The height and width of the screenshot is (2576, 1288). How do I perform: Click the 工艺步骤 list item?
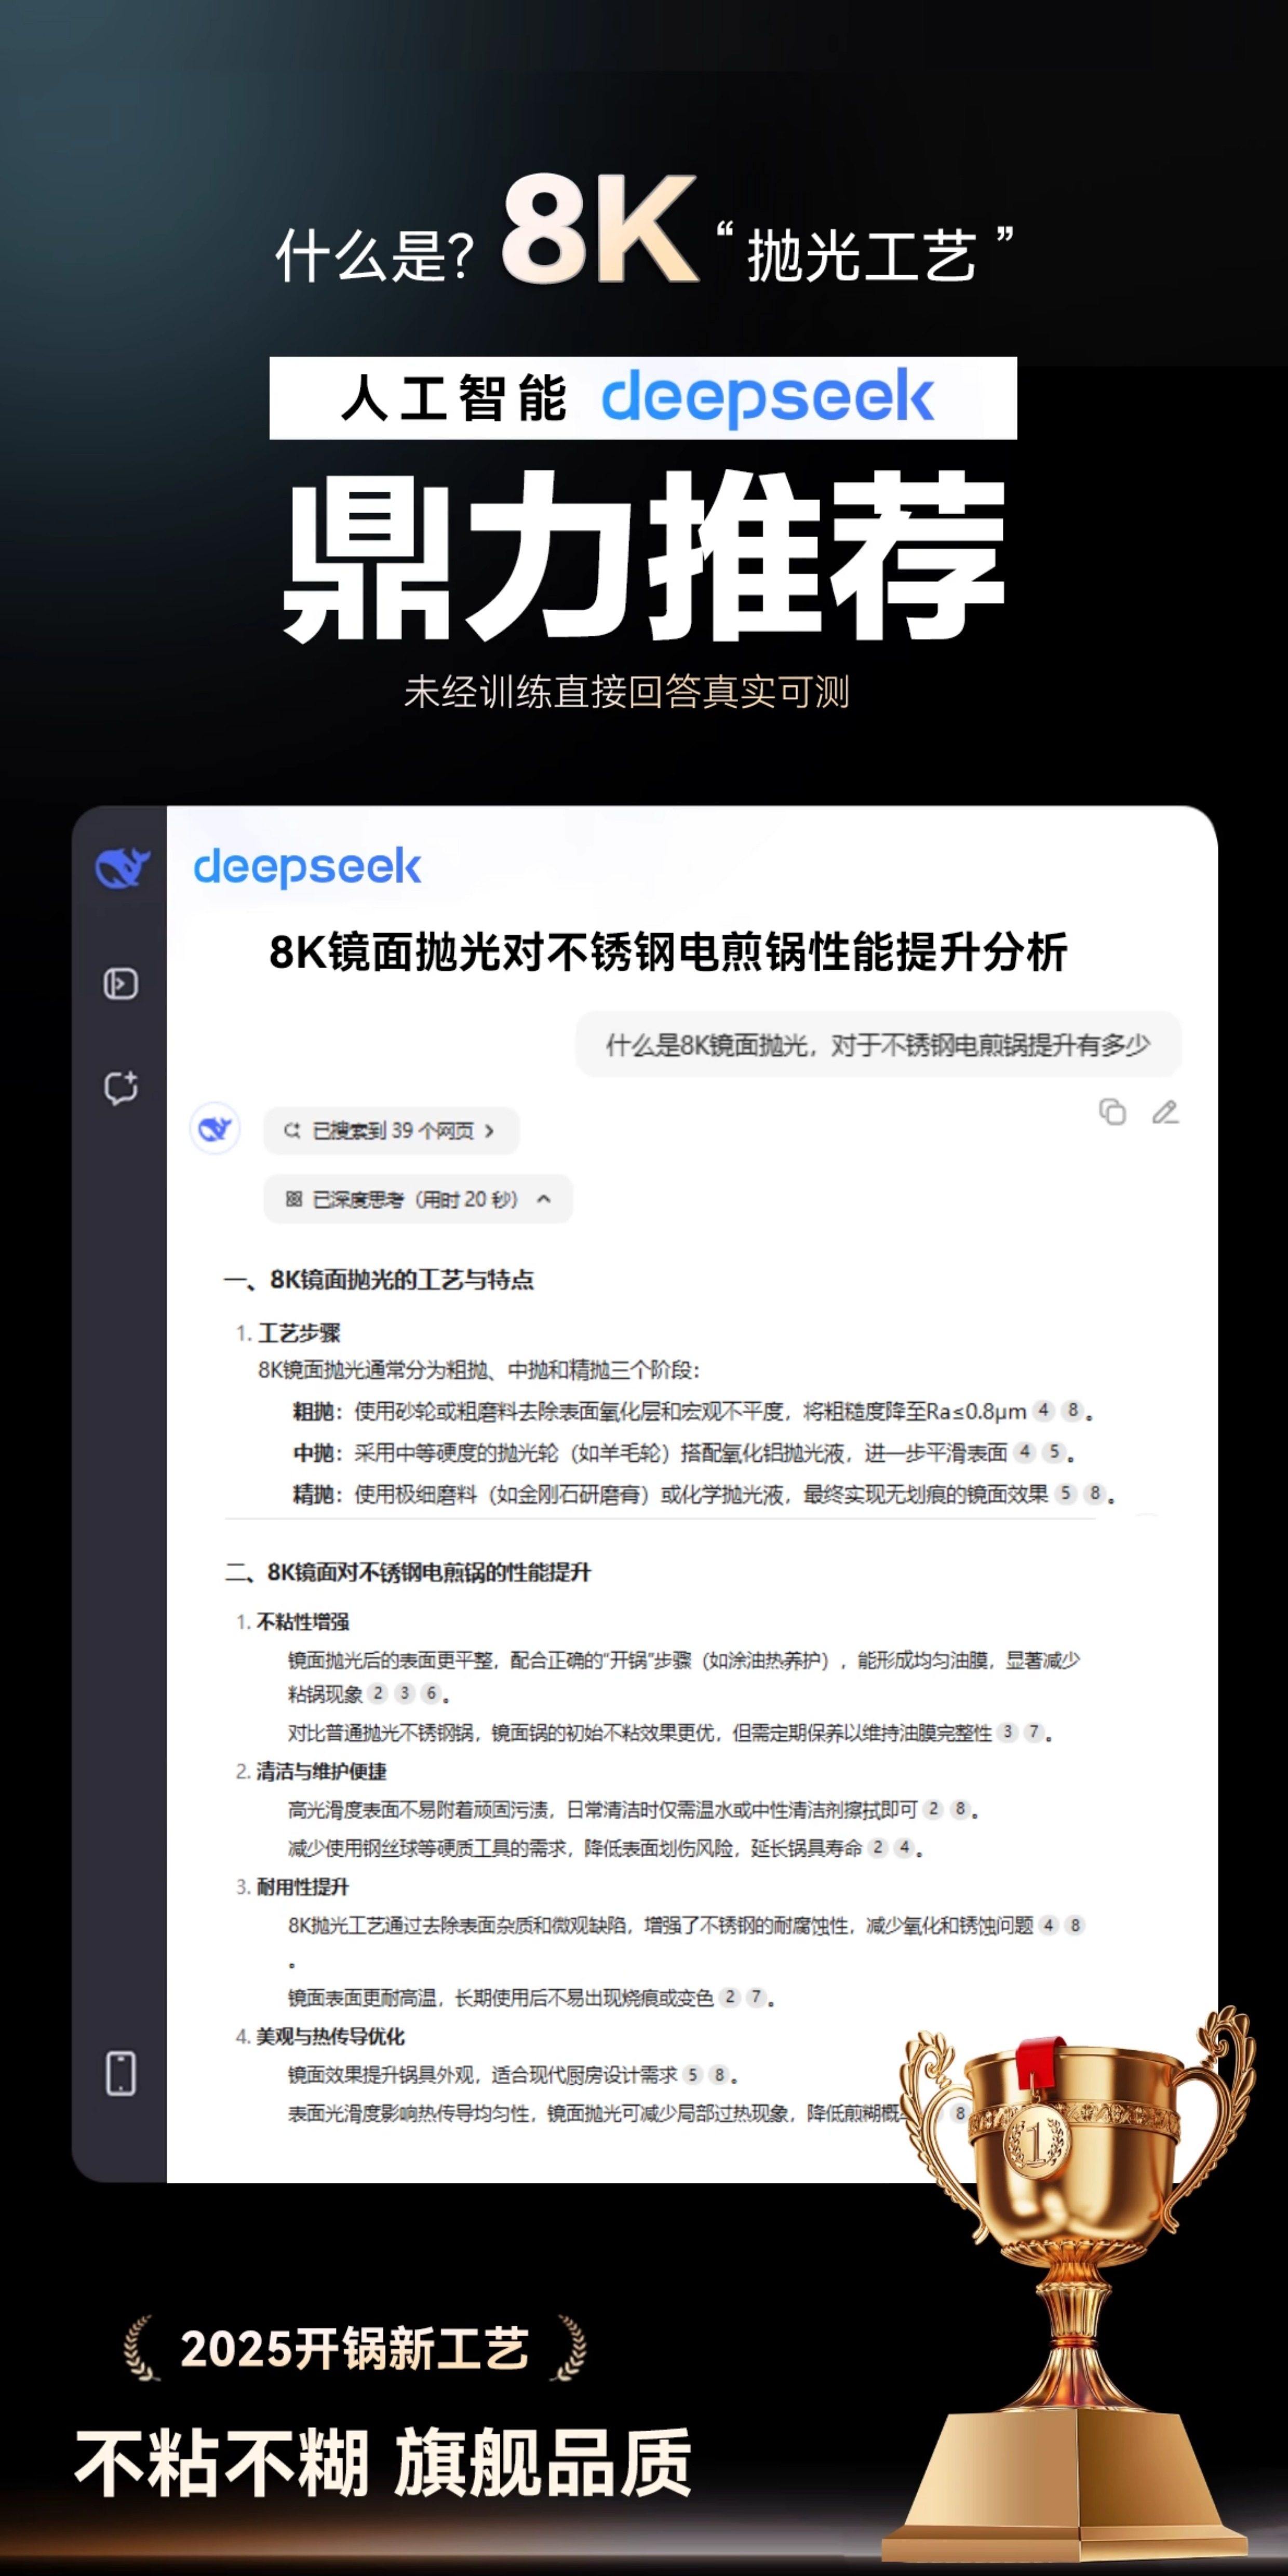pyautogui.click(x=299, y=1333)
